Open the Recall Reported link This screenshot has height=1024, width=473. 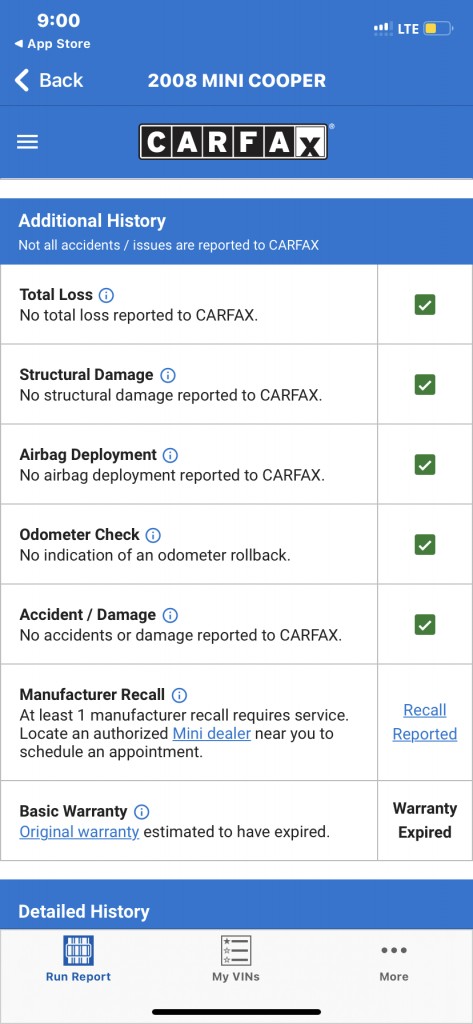425,722
